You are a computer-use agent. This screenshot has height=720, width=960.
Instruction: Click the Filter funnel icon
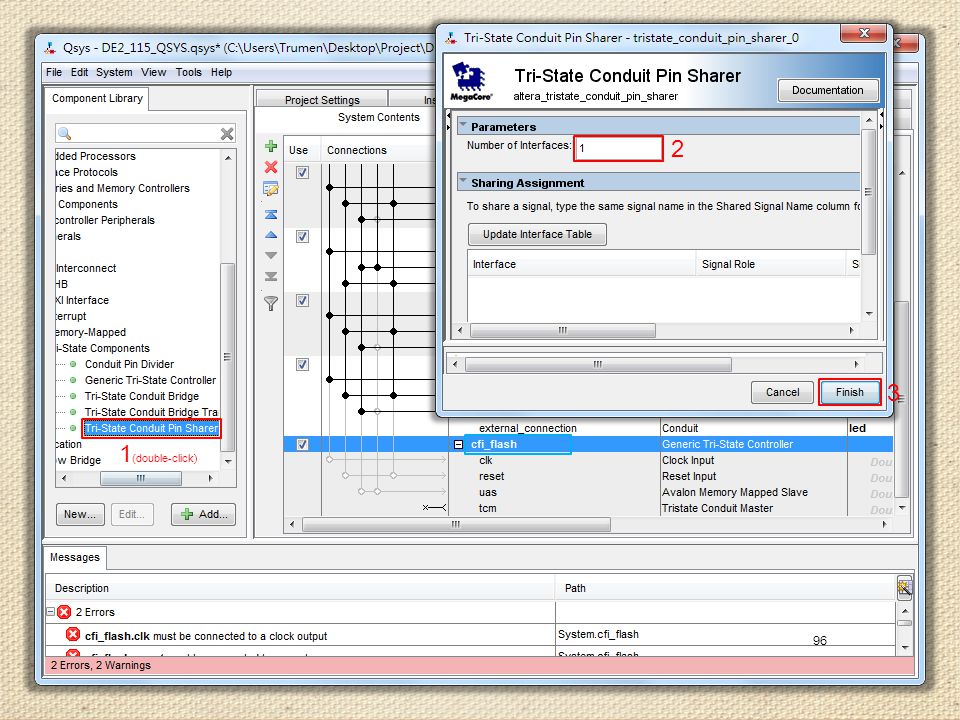coord(271,303)
